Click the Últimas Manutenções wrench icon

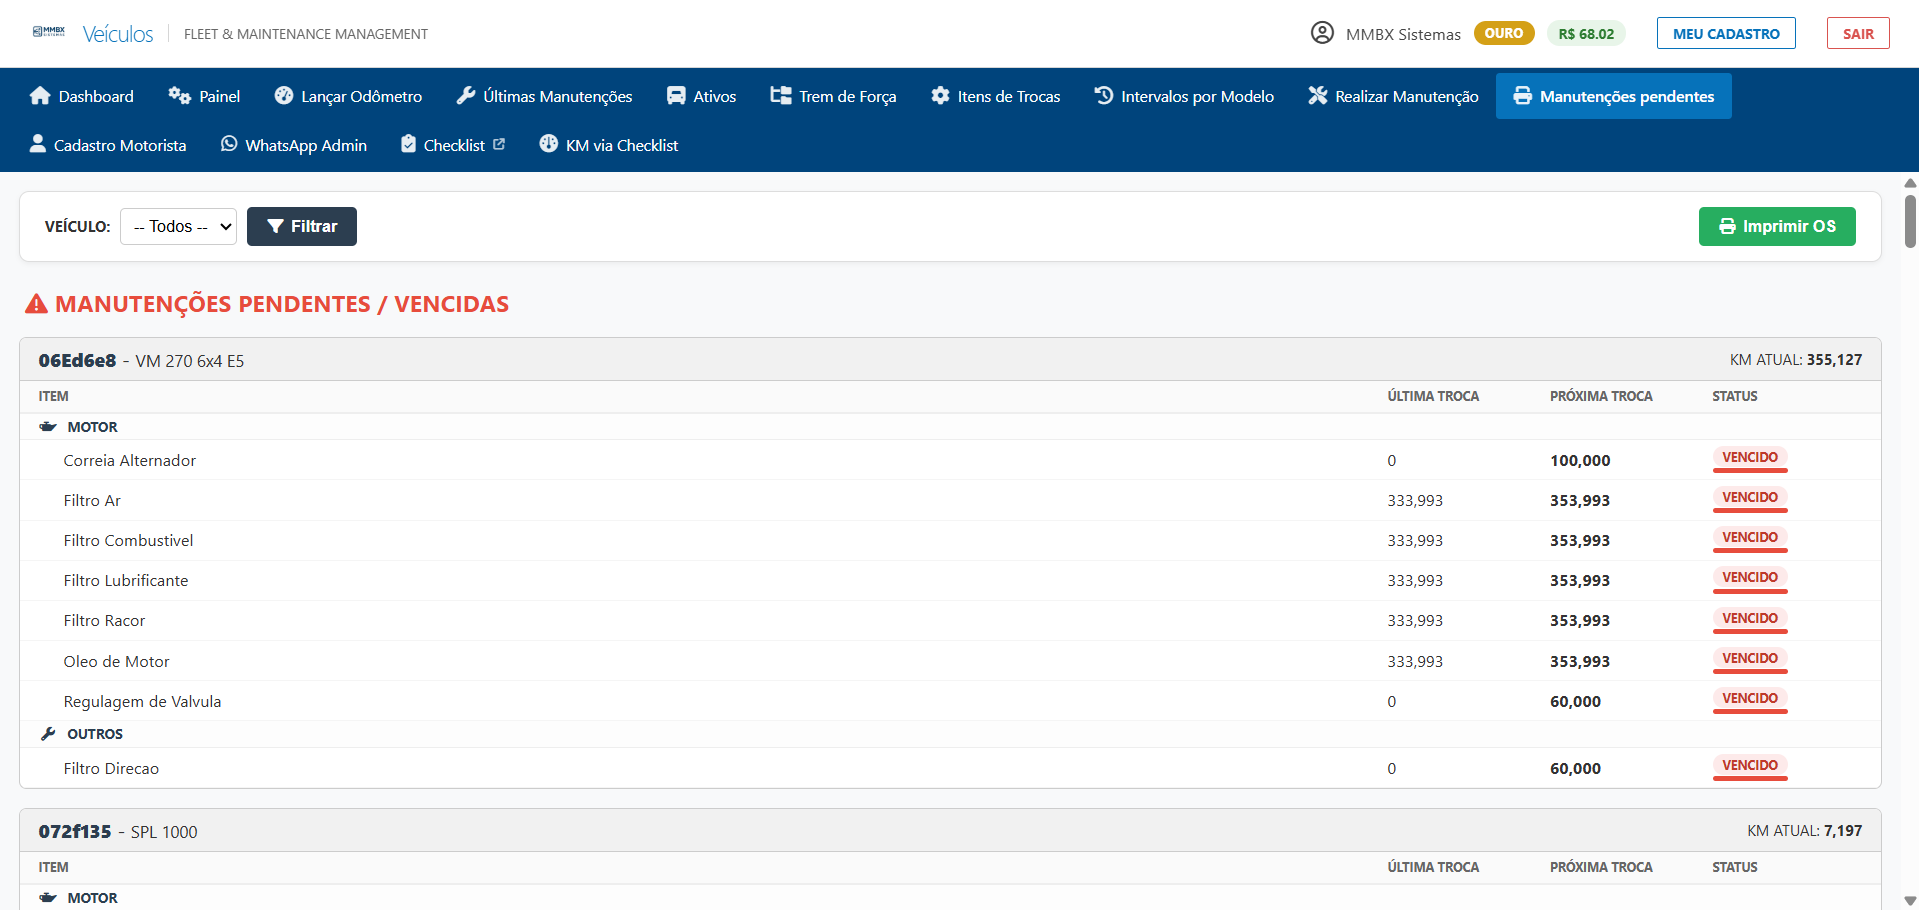point(466,96)
